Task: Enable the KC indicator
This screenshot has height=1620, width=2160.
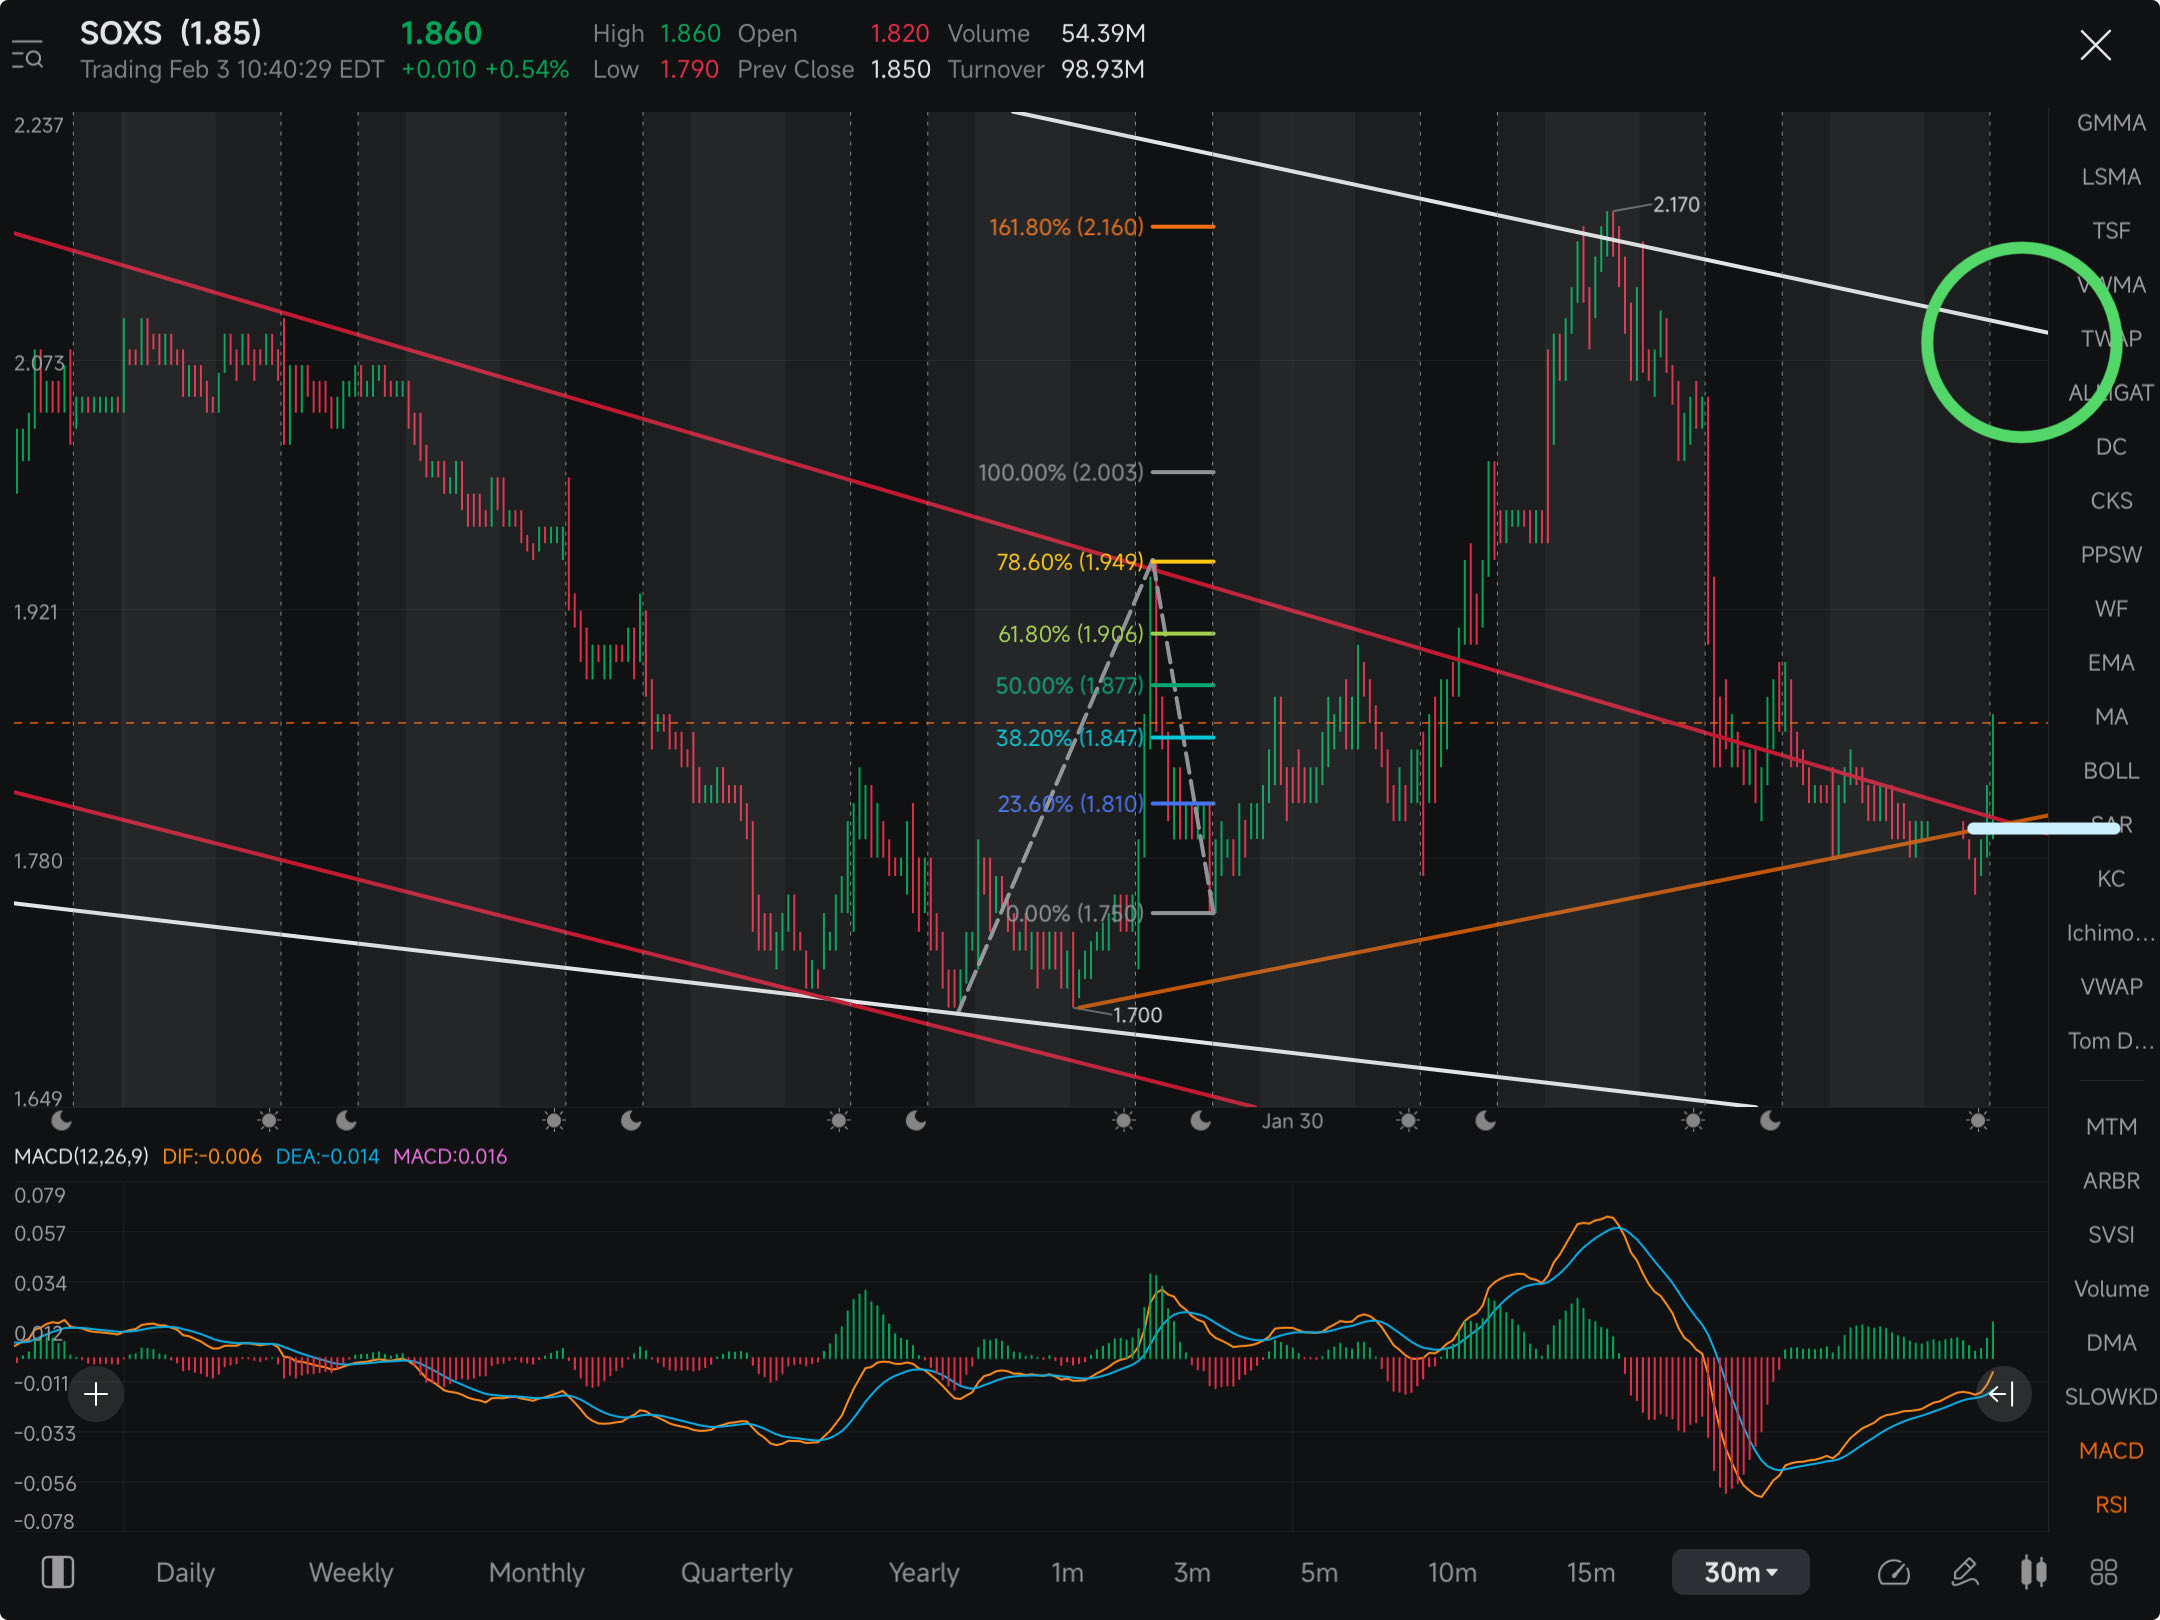Action: 2111,879
